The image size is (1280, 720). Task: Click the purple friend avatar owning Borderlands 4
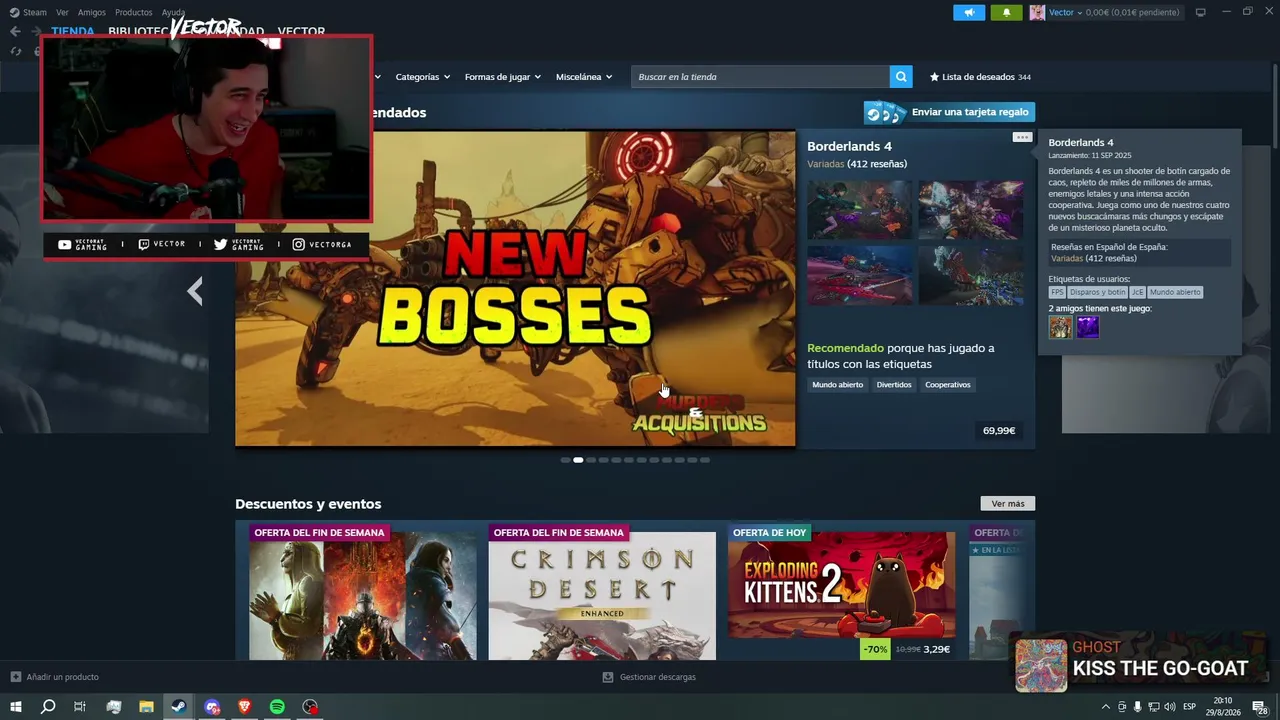(1087, 327)
